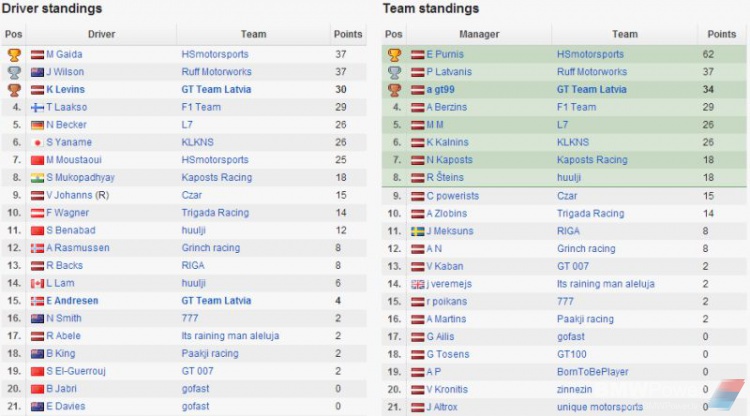Open the Its raining man aleluja team of j veremejs
750x416 pixels.
(x=606, y=284)
